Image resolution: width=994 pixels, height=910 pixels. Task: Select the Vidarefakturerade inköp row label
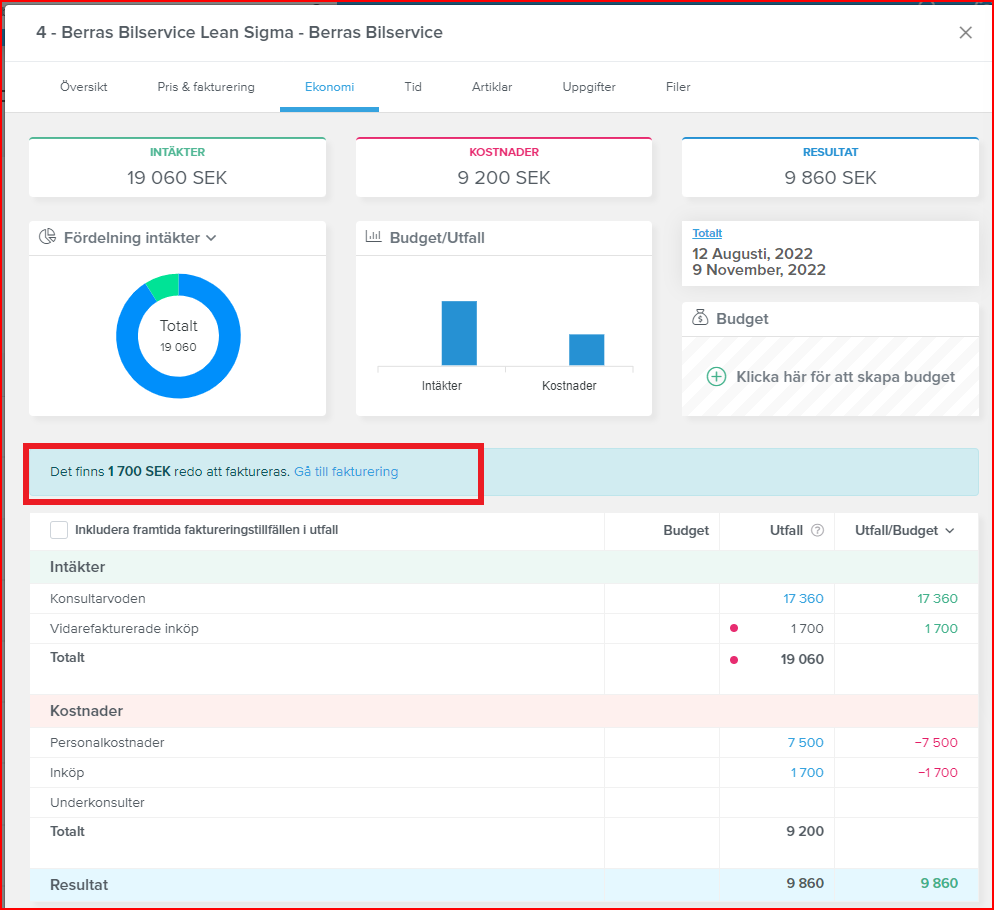click(x=124, y=628)
